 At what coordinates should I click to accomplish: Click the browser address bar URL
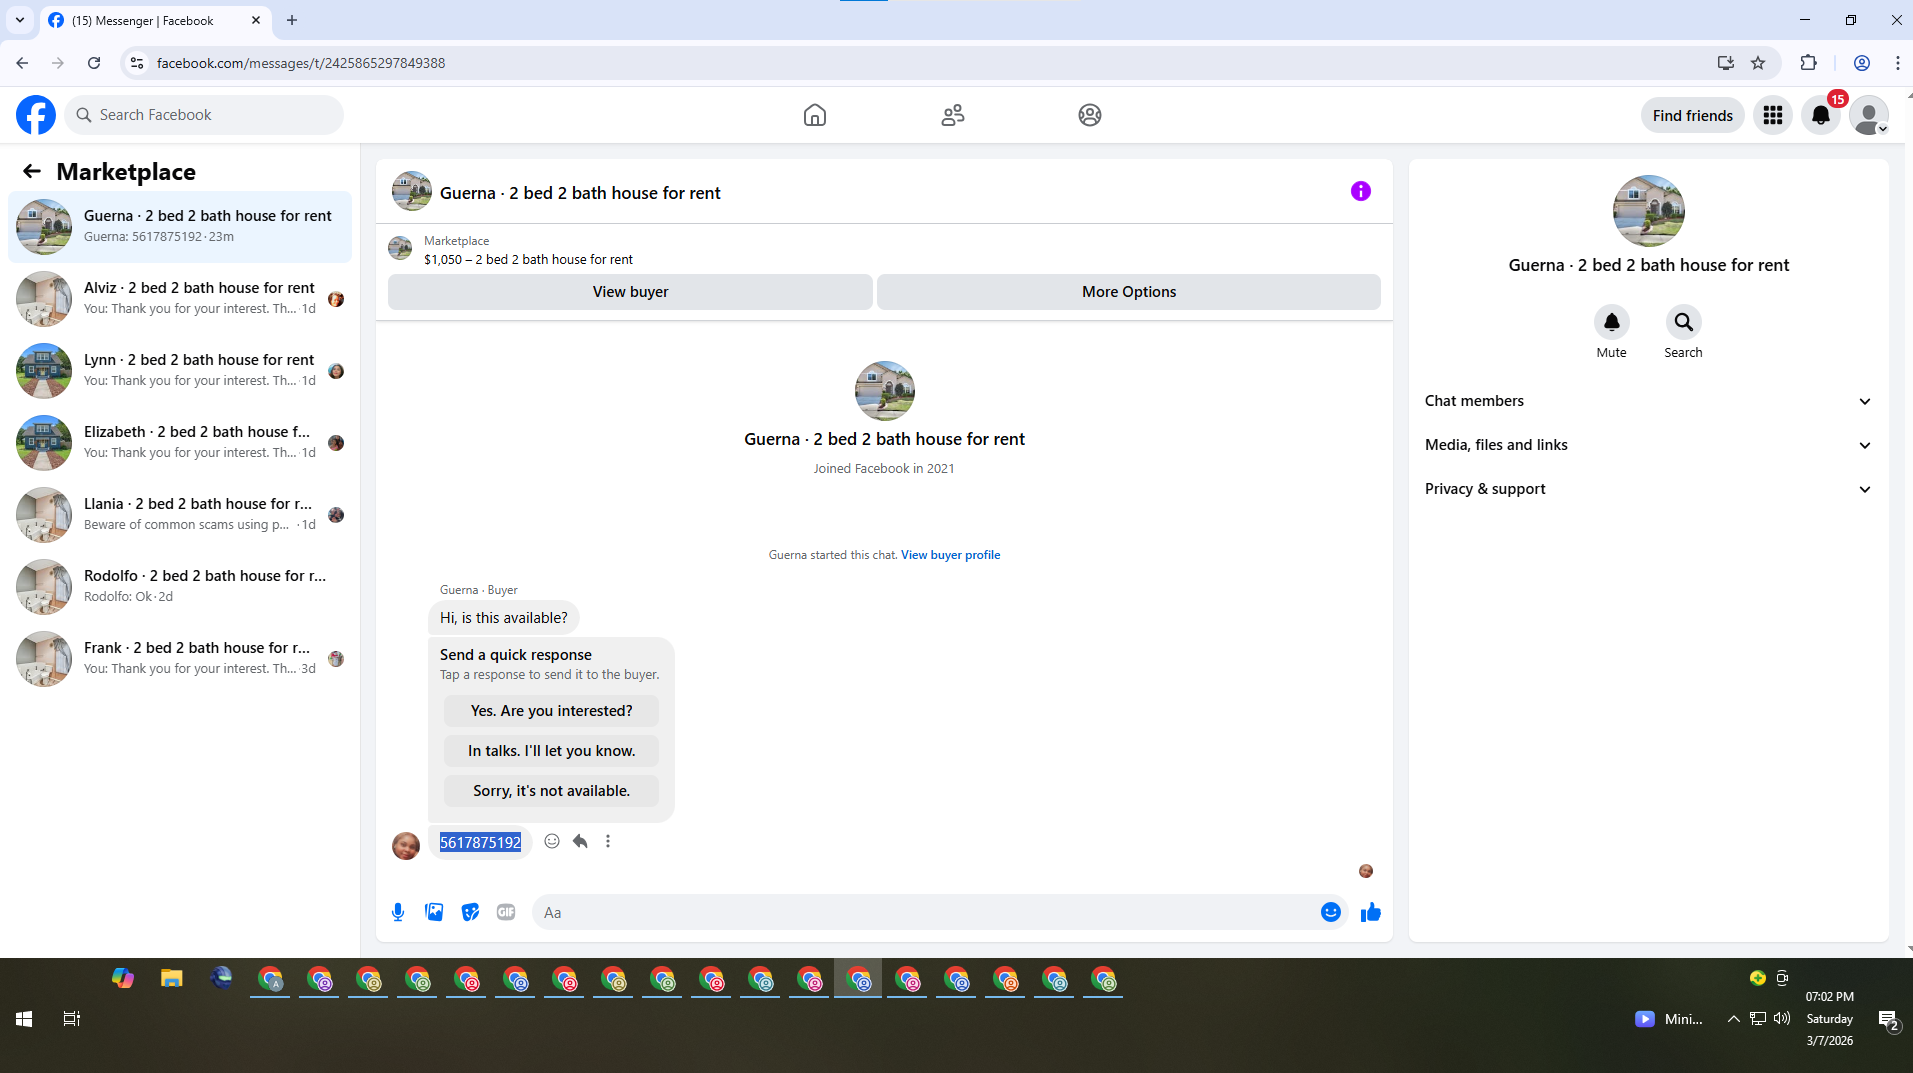pyautogui.click(x=301, y=63)
